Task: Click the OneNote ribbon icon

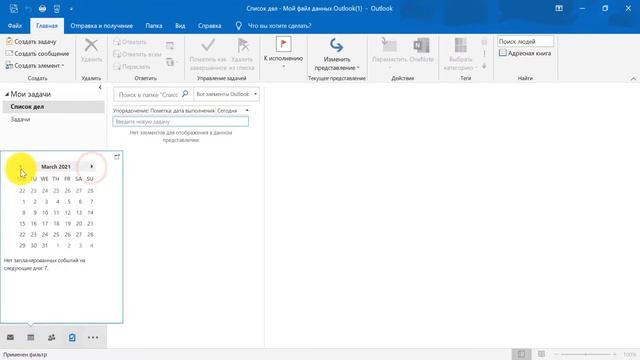Action: (421, 50)
